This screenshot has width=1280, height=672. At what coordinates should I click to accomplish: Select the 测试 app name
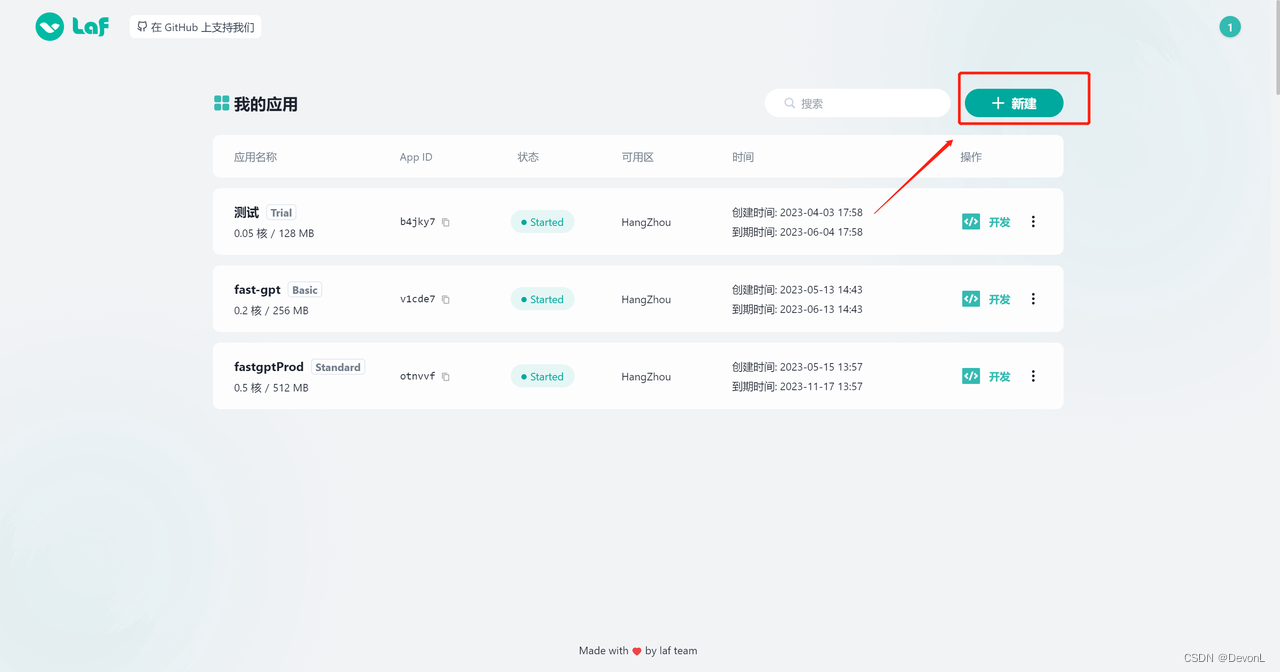(x=246, y=212)
